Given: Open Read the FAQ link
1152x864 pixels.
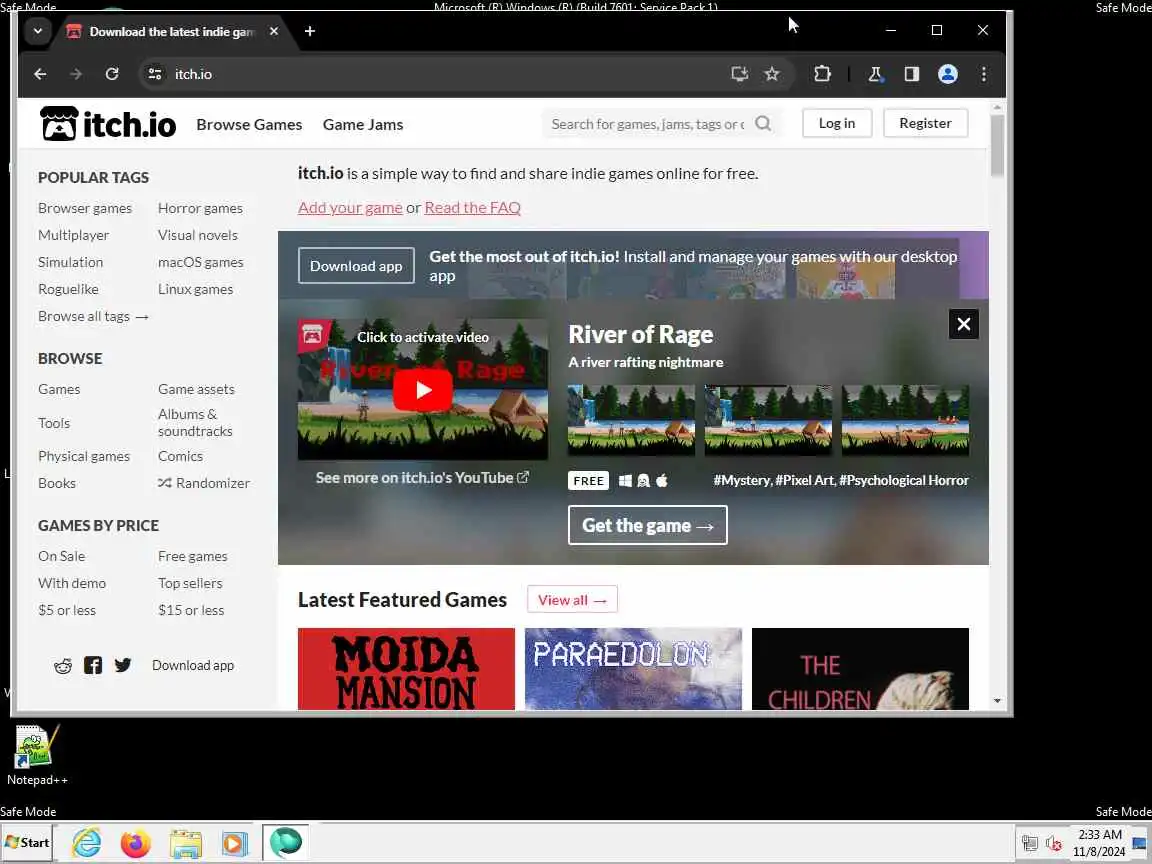Looking at the screenshot, I should [472, 207].
